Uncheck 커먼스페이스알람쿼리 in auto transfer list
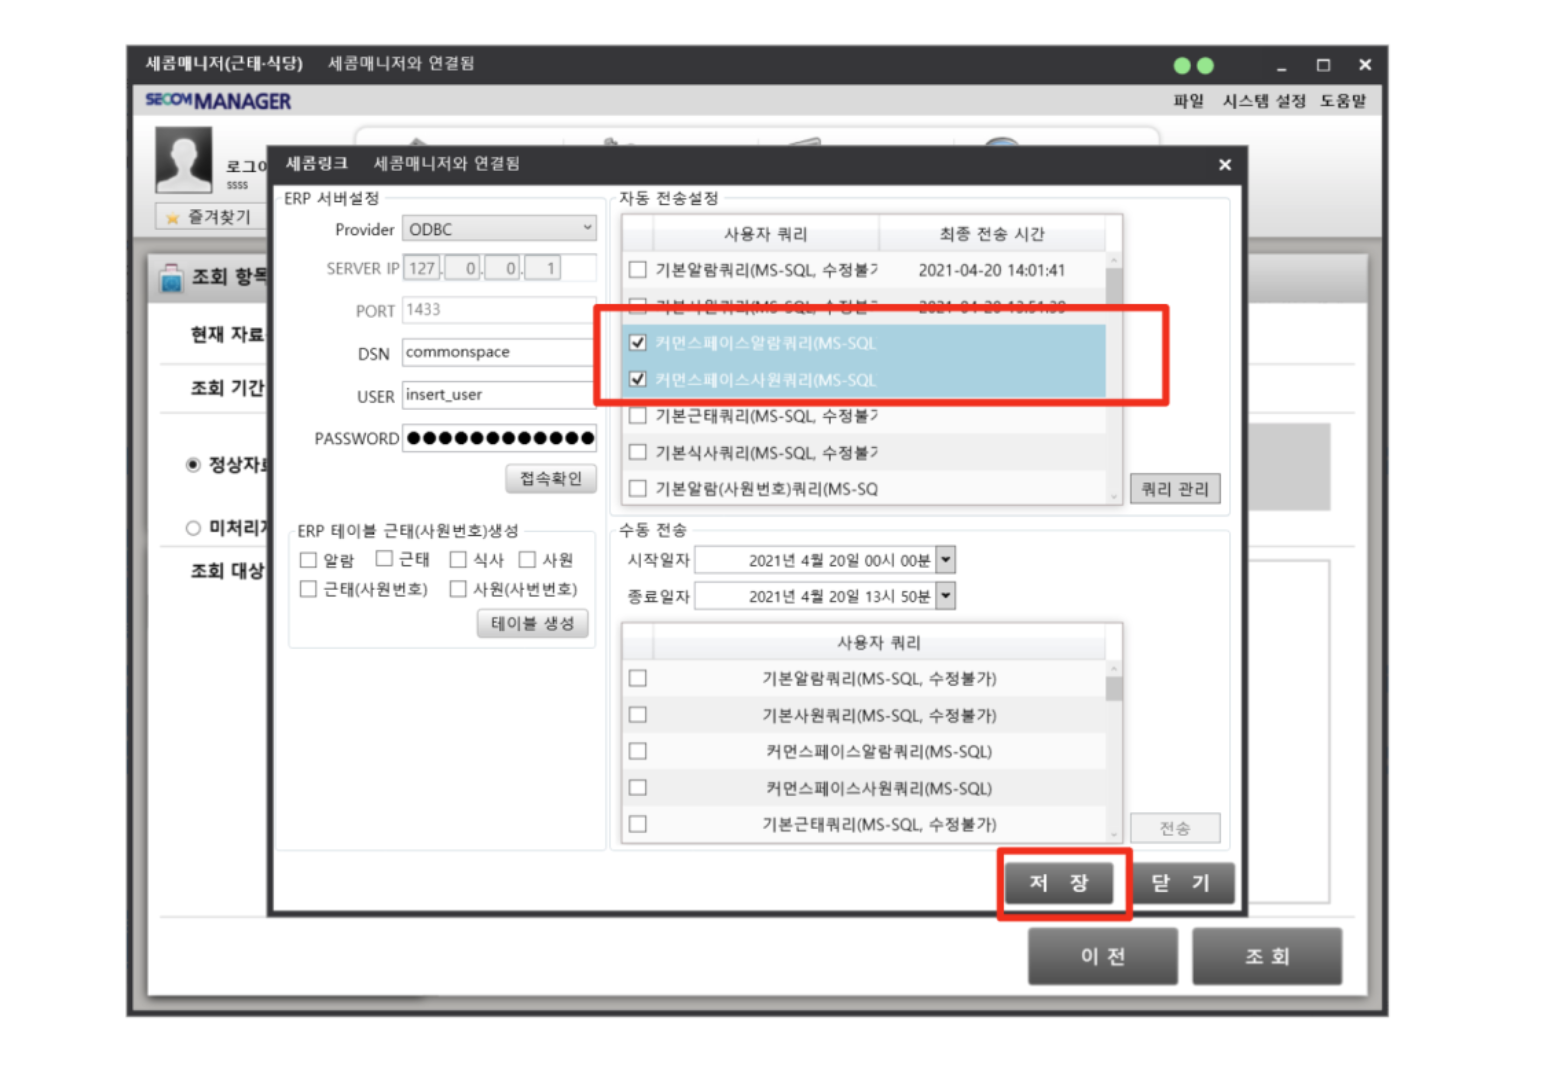The image size is (1568, 1078). [638, 343]
